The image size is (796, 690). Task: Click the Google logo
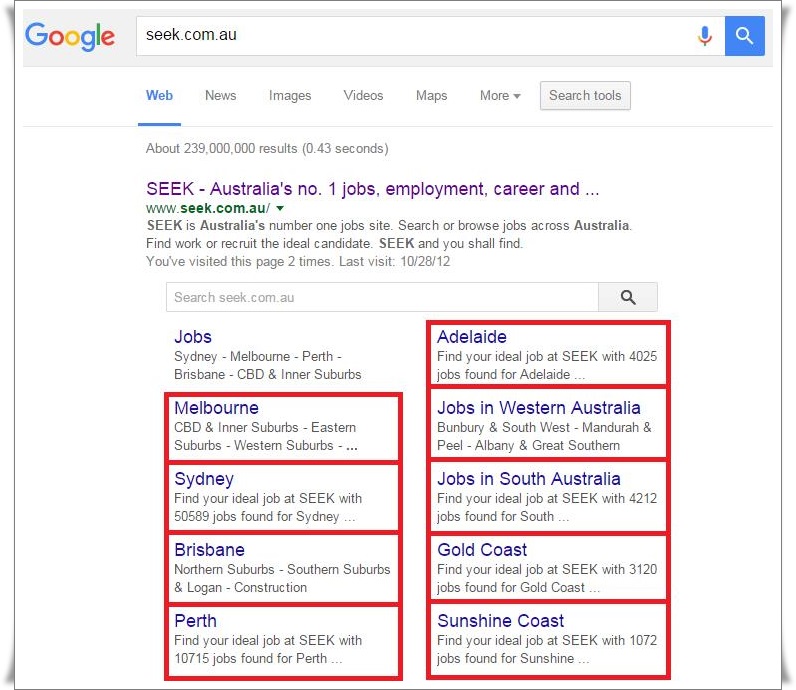pos(70,36)
